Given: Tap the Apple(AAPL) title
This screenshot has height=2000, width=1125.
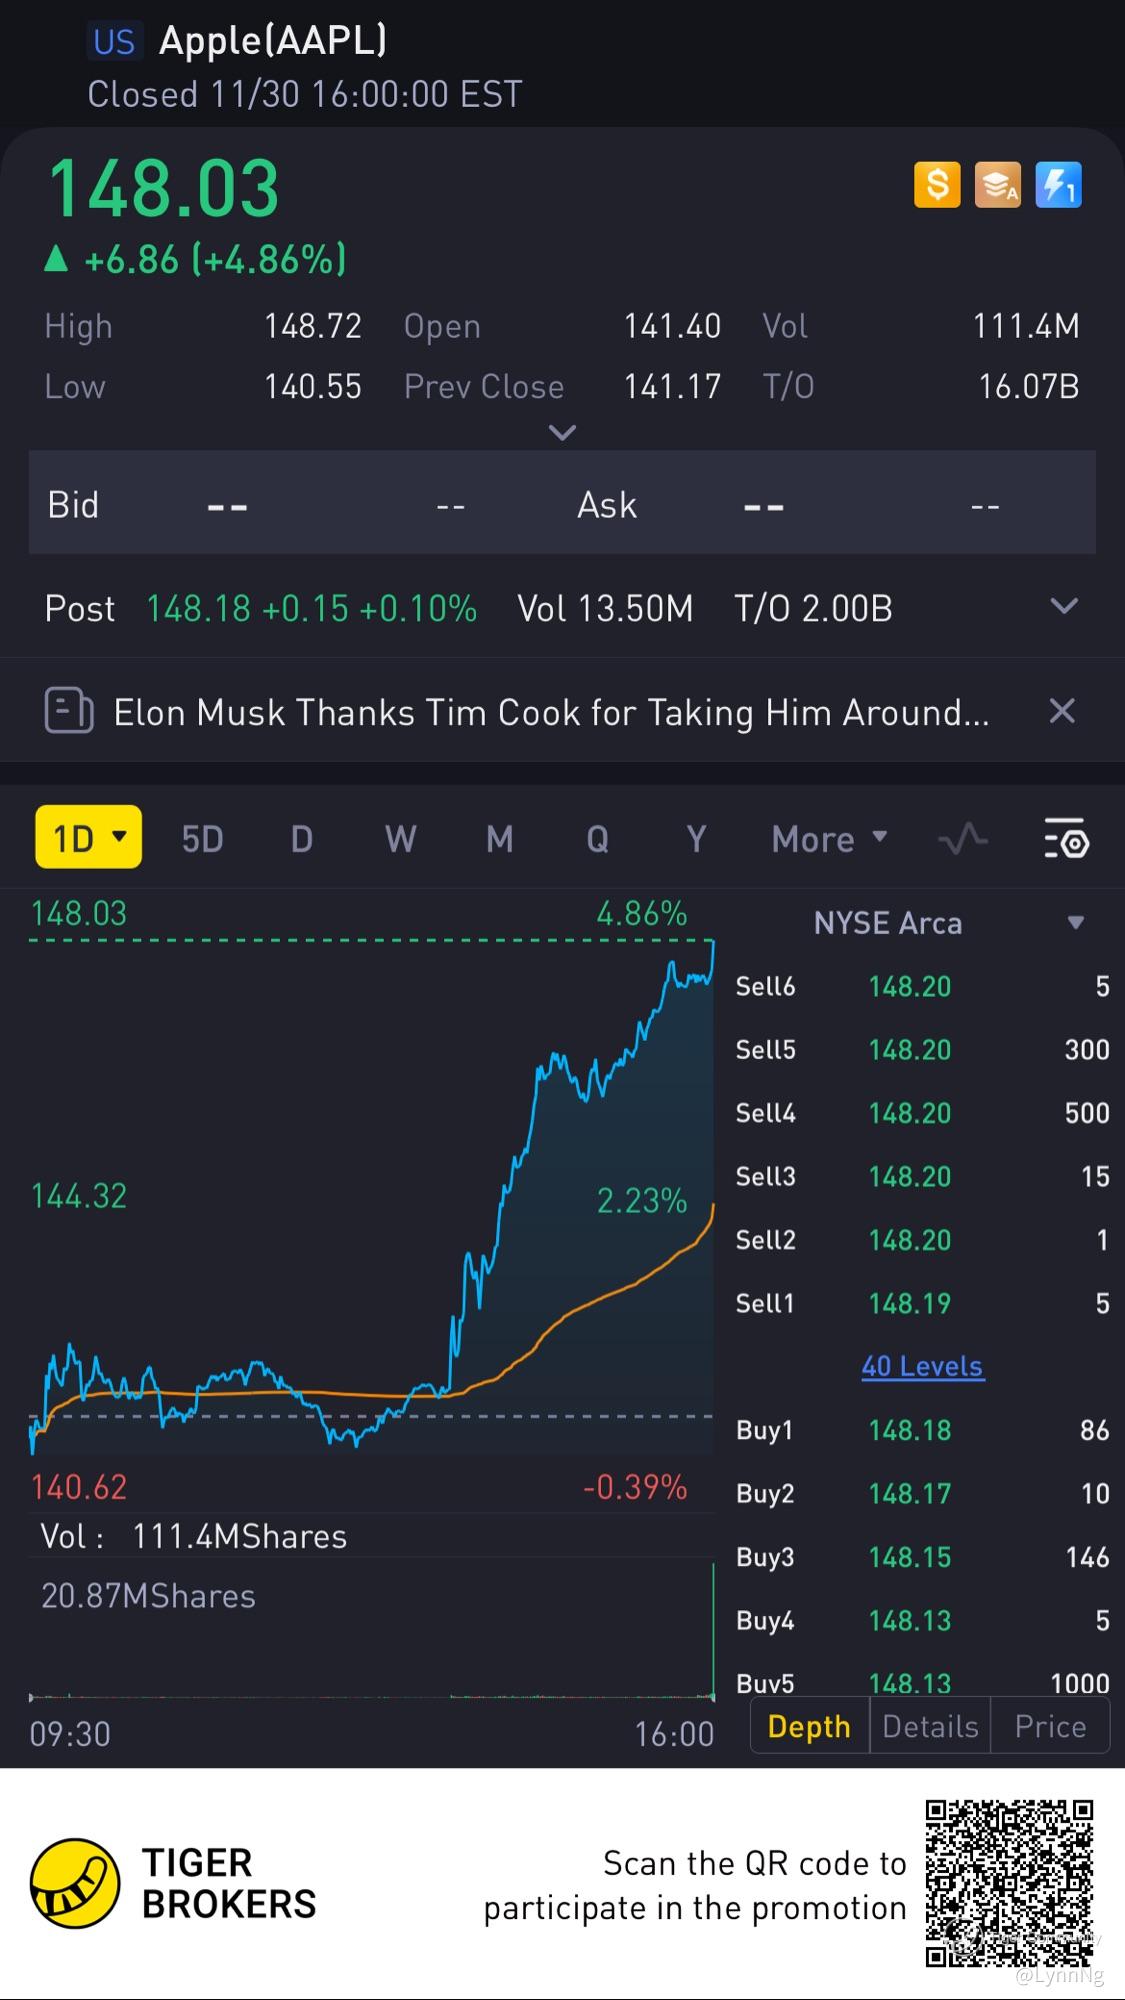Looking at the screenshot, I should 273,40.
